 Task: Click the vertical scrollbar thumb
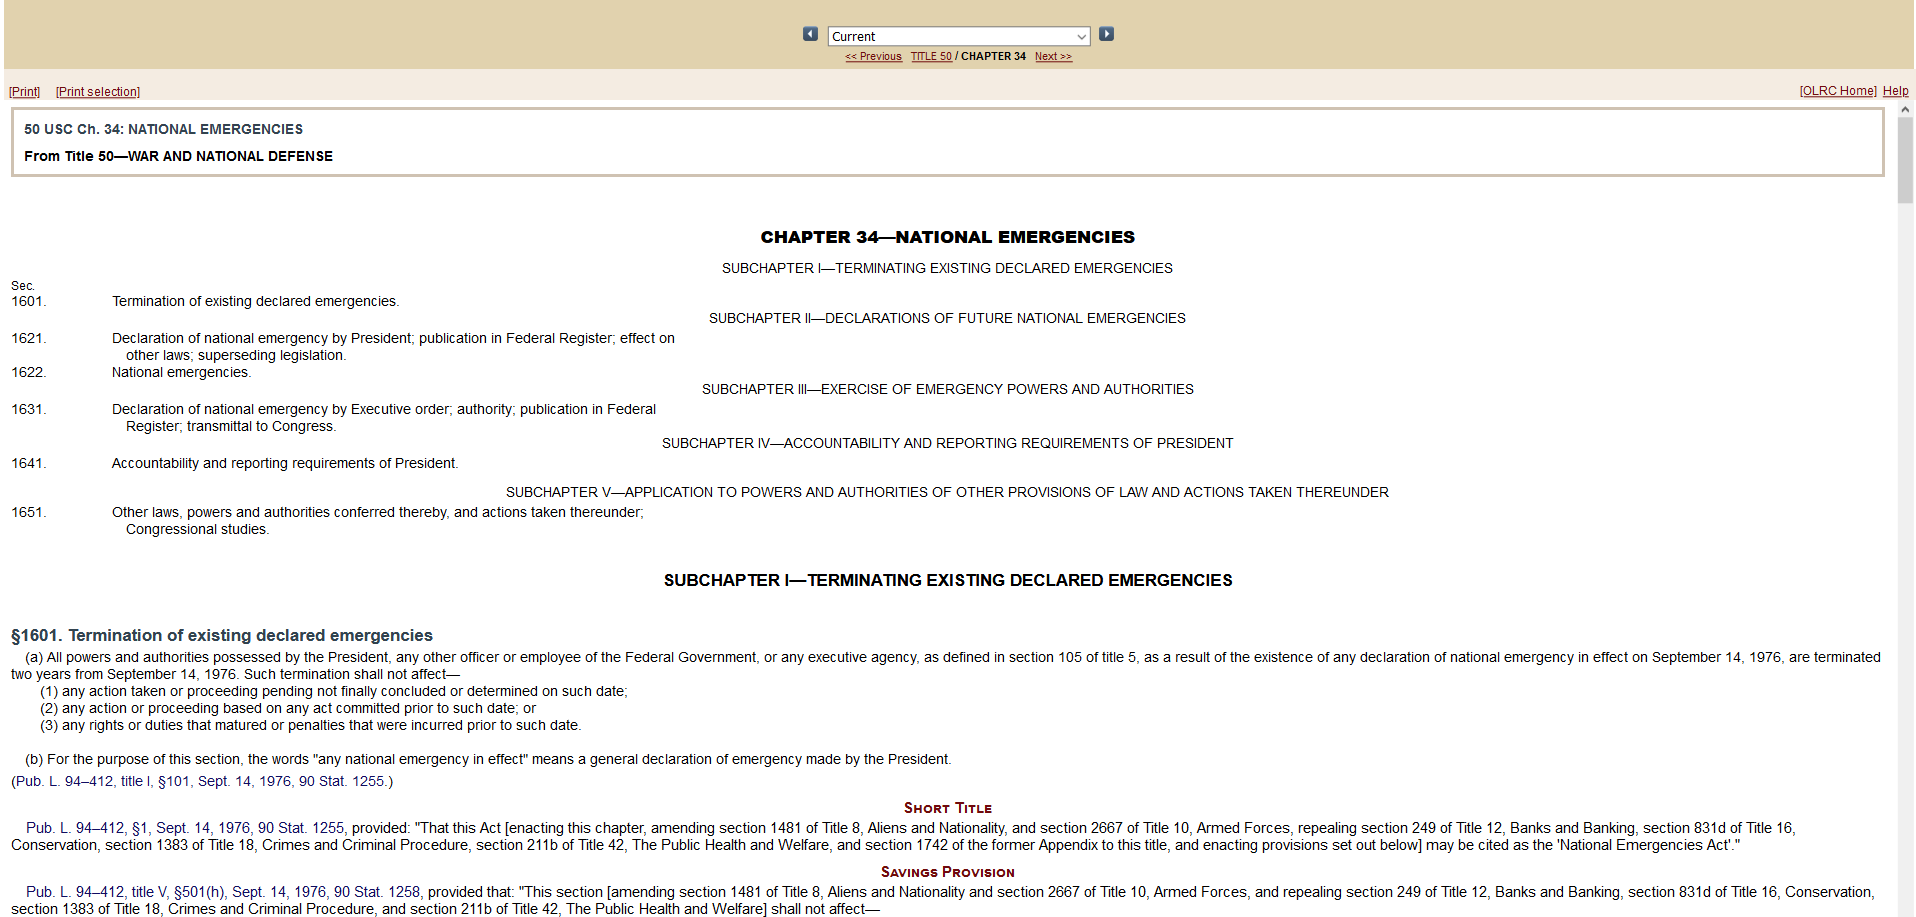1905,160
